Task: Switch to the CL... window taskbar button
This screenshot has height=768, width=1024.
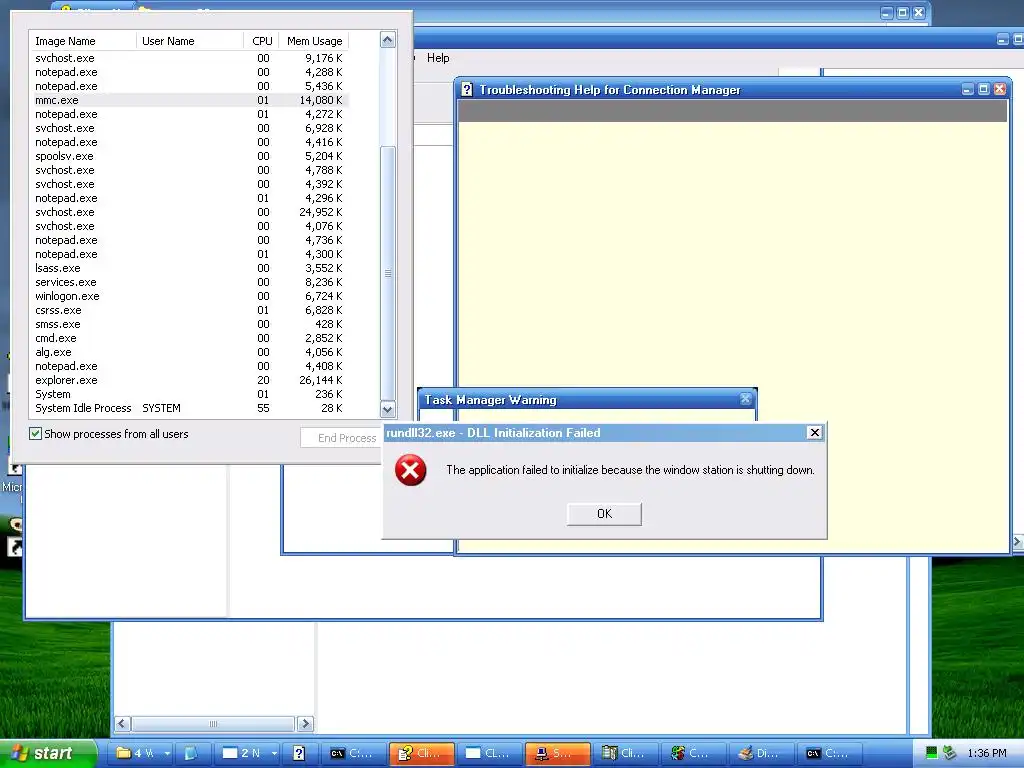Action: click(489, 753)
